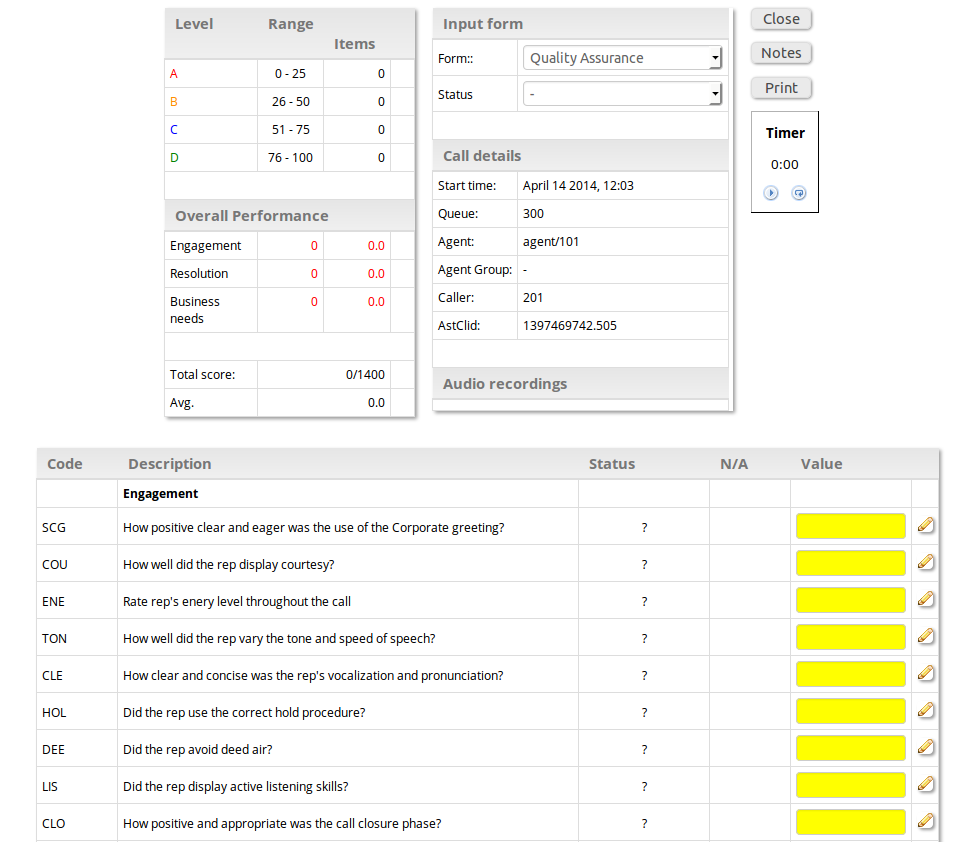Edit the HOL hold procedure row
The width and height of the screenshot is (970, 842).
(925, 711)
